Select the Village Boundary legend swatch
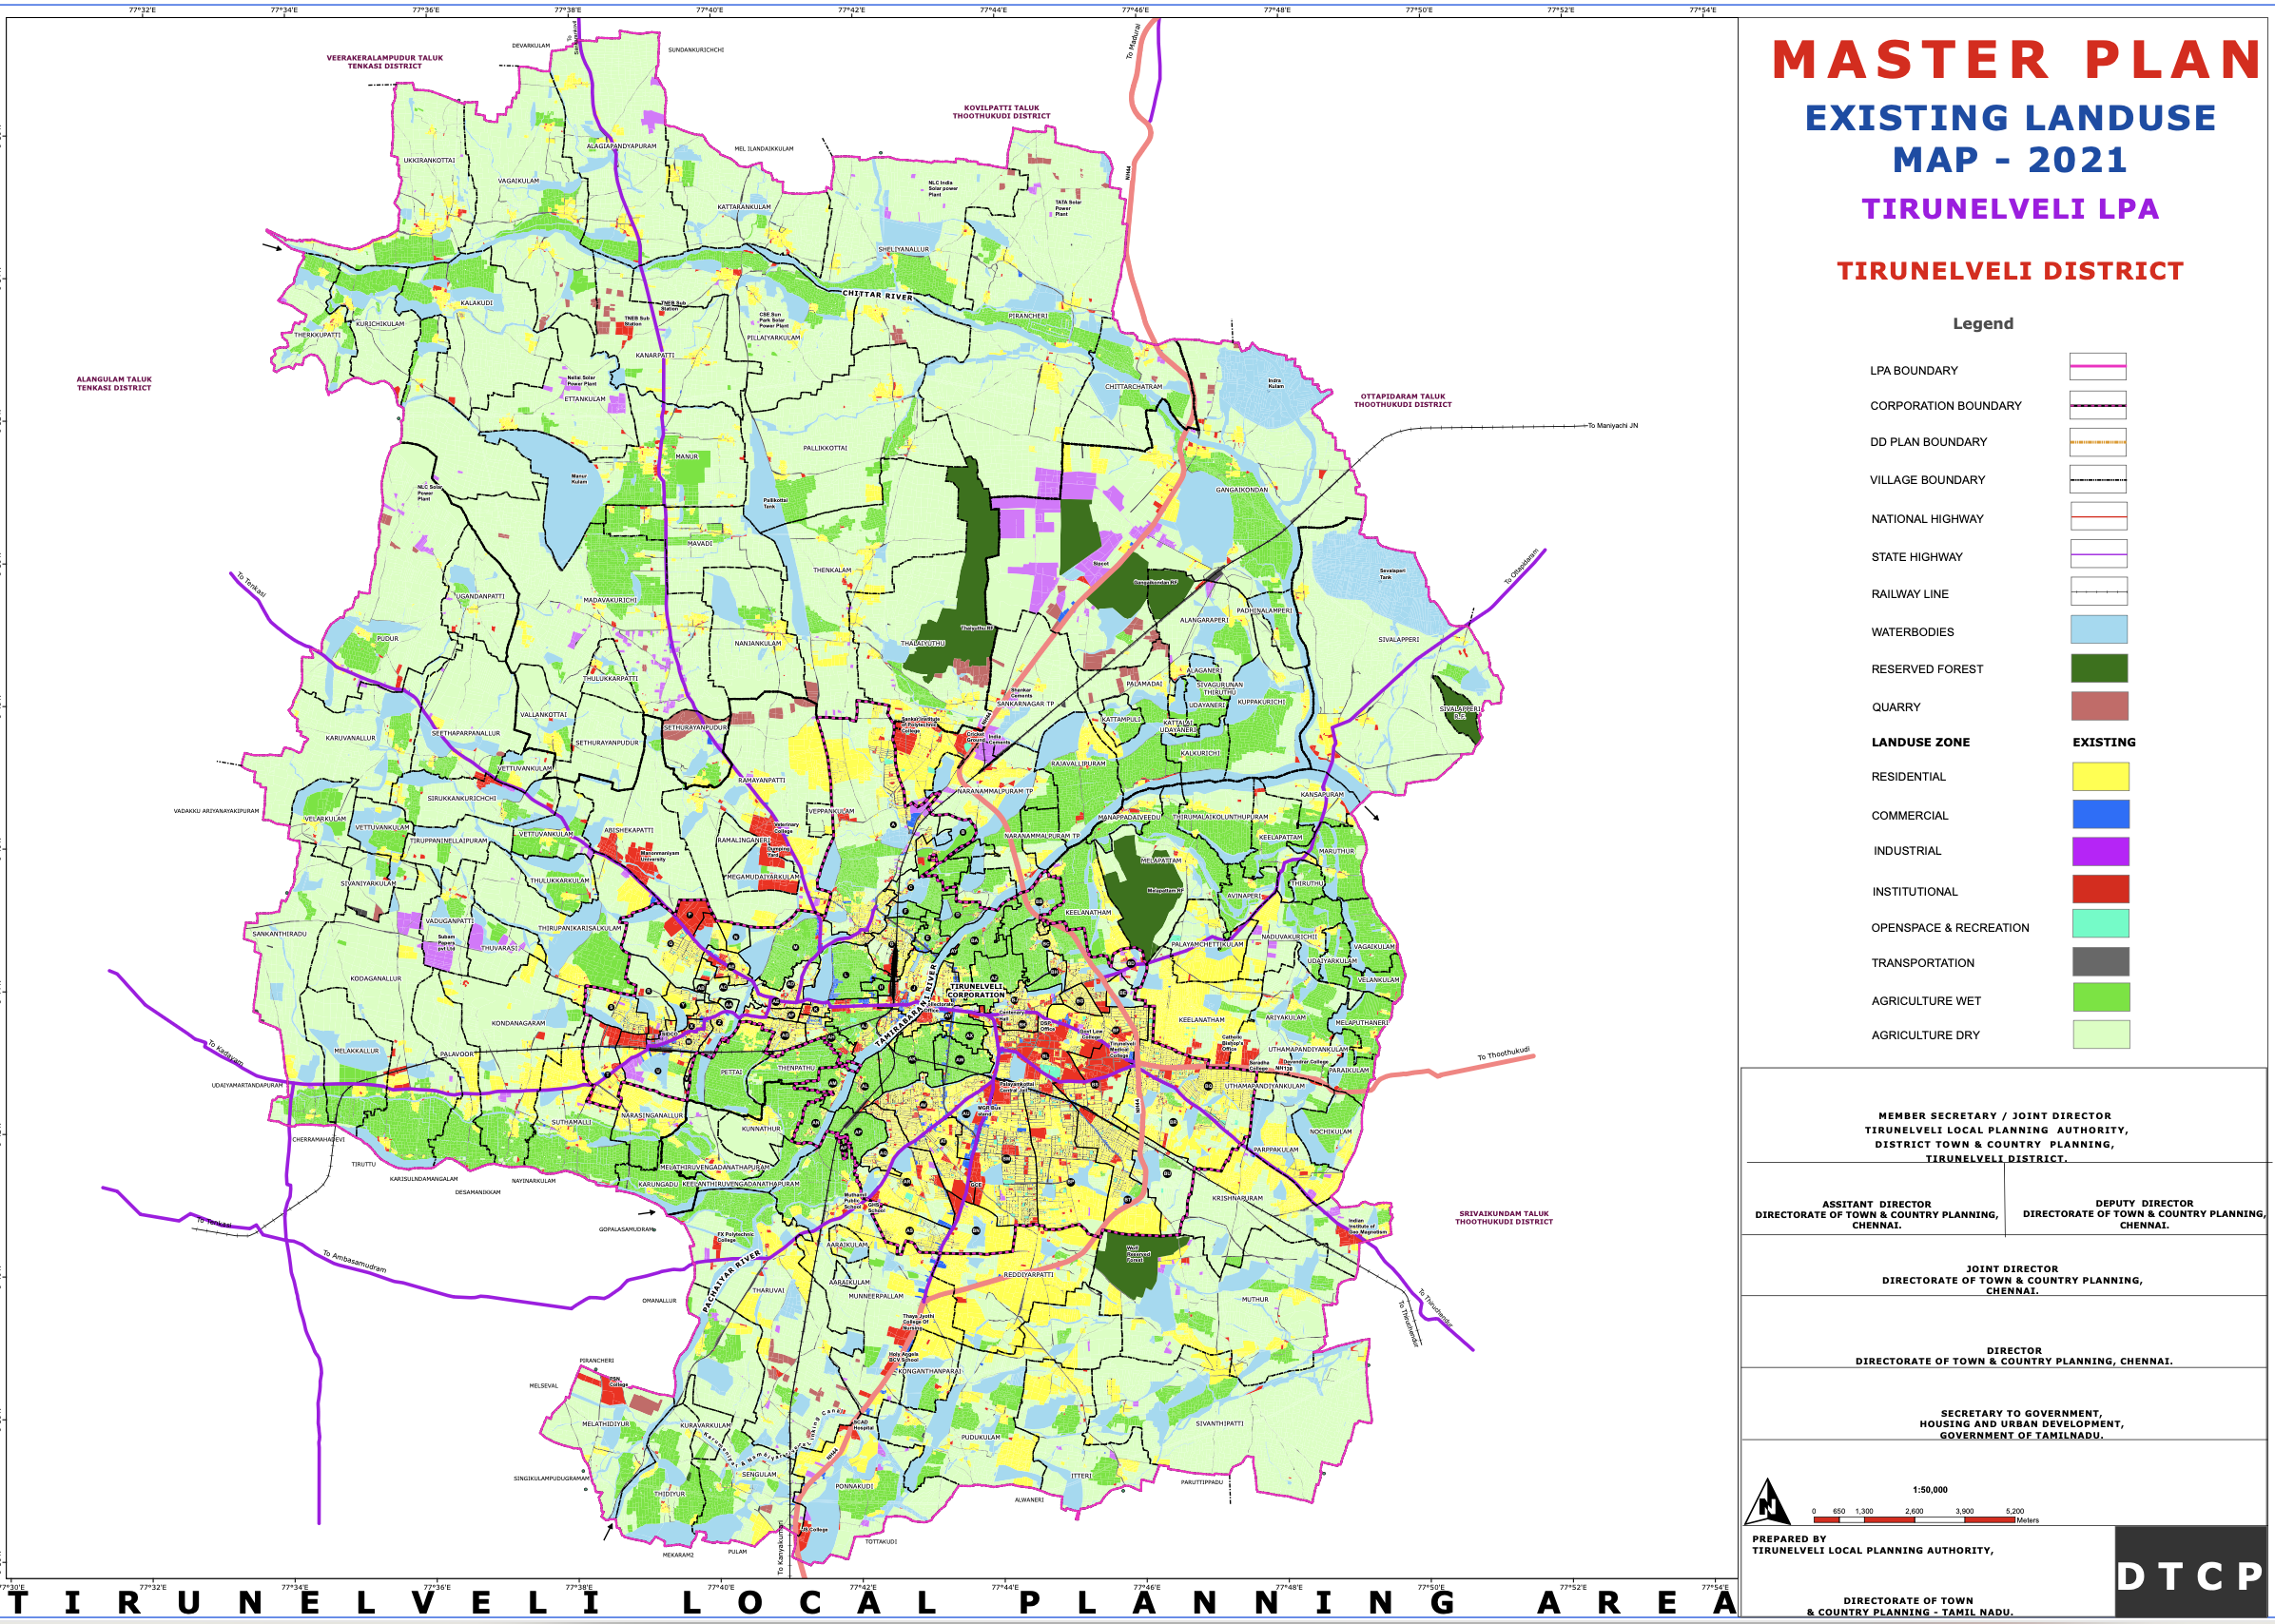 coord(2097,480)
